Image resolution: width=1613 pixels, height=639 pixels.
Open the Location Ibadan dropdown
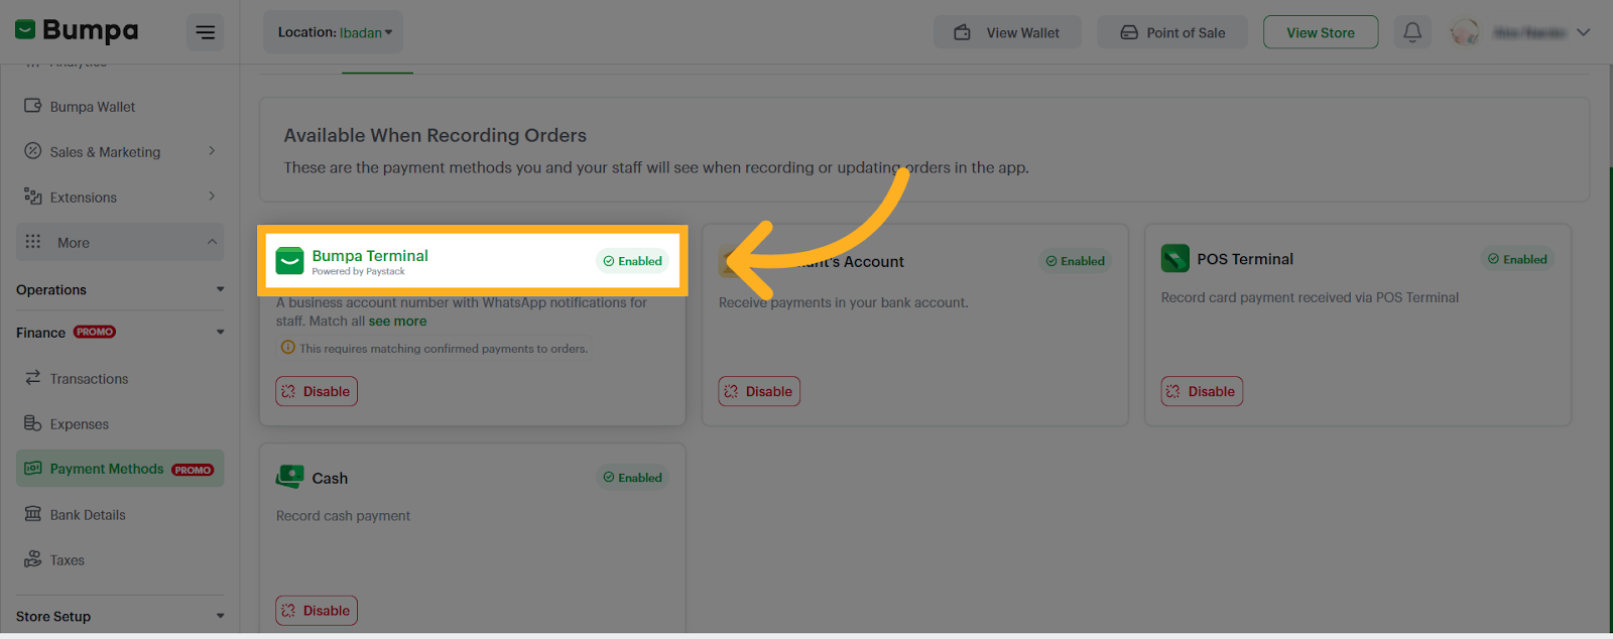pyautogui.click(x=333, y=33)
